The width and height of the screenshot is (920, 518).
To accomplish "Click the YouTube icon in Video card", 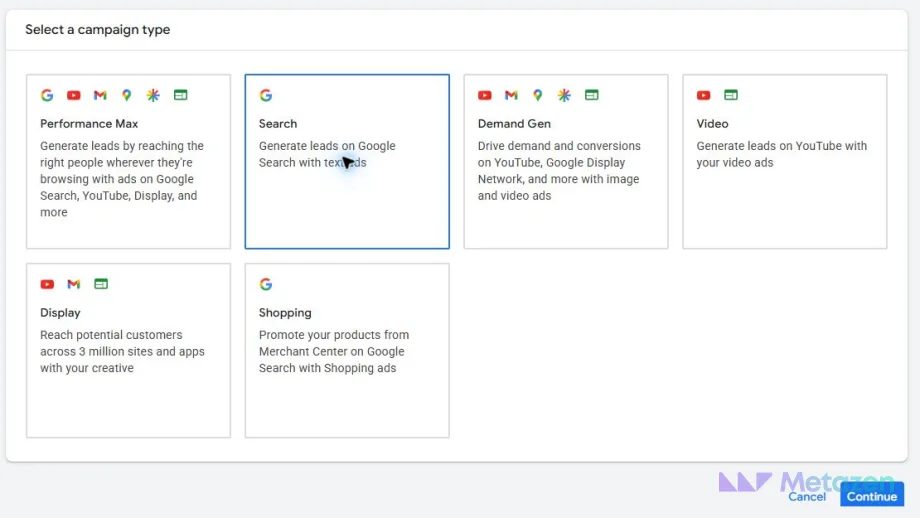I will tap(703, 95).
